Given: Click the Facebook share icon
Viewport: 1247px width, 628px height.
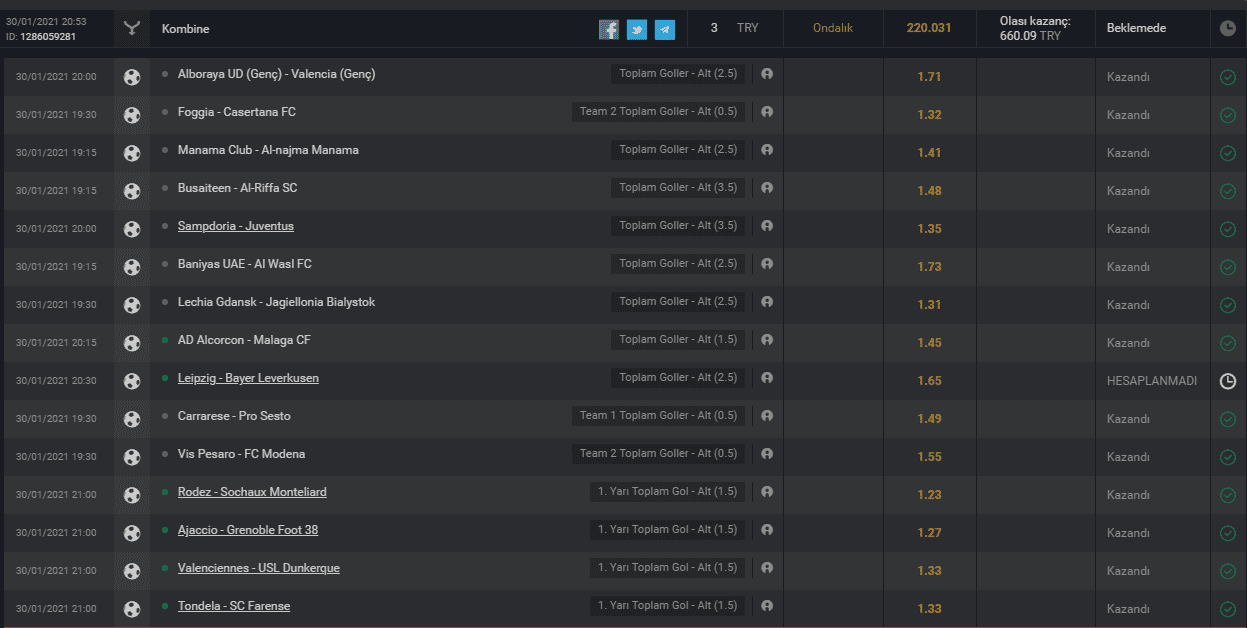Looking at the screenshot, I should pos(609,30).
